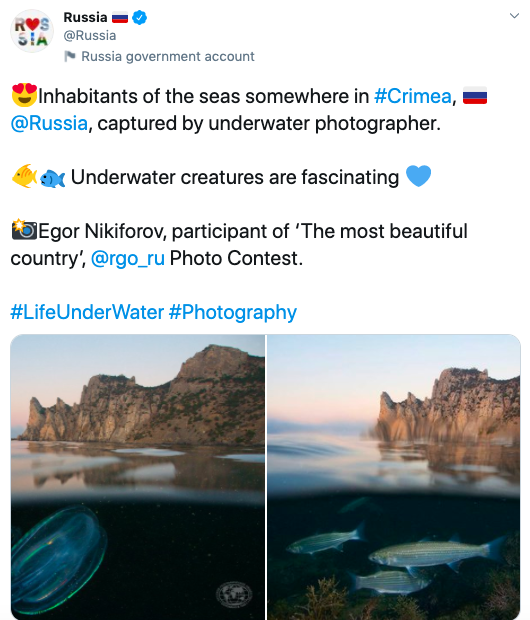Open the @Russia handle under name
530x620 pixels.
90,36
